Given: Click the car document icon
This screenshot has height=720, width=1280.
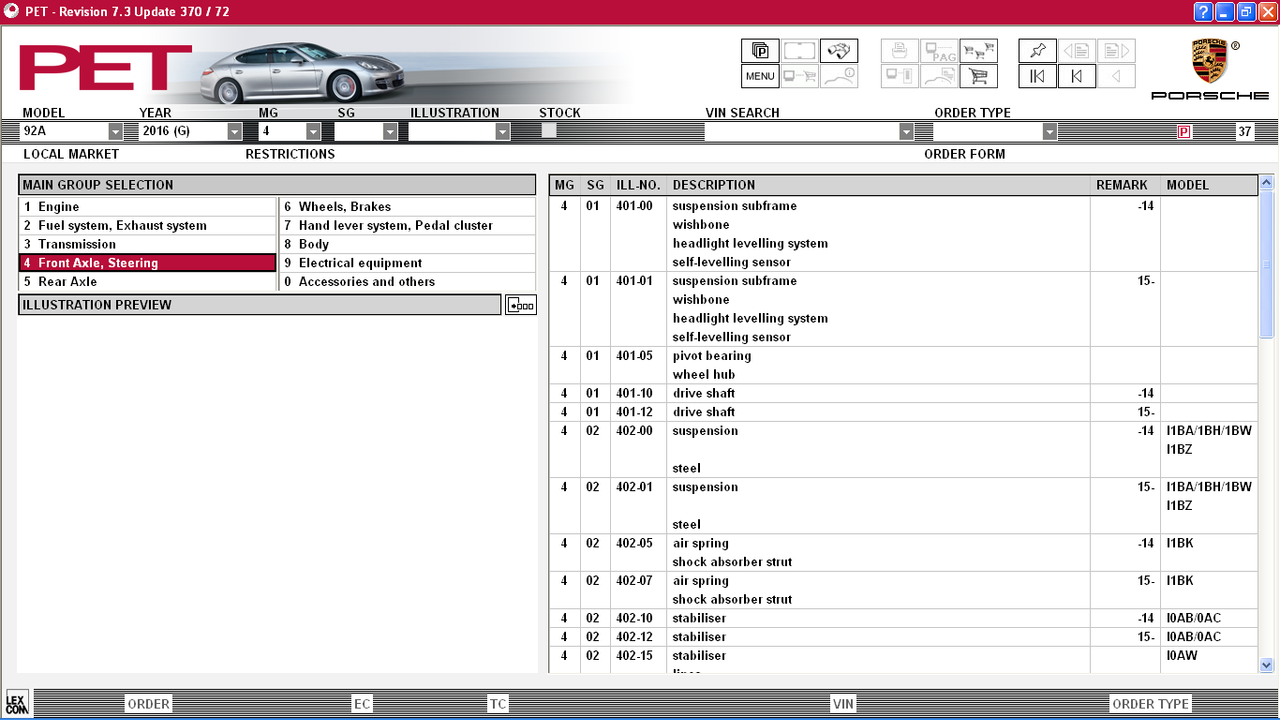Looking at the screenshot, I should click(939, 76).
